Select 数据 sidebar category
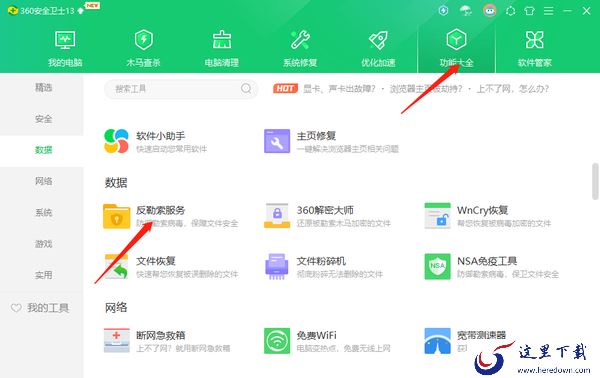Image resolution: width=600 pixels, height=378 pixels. 43,150
